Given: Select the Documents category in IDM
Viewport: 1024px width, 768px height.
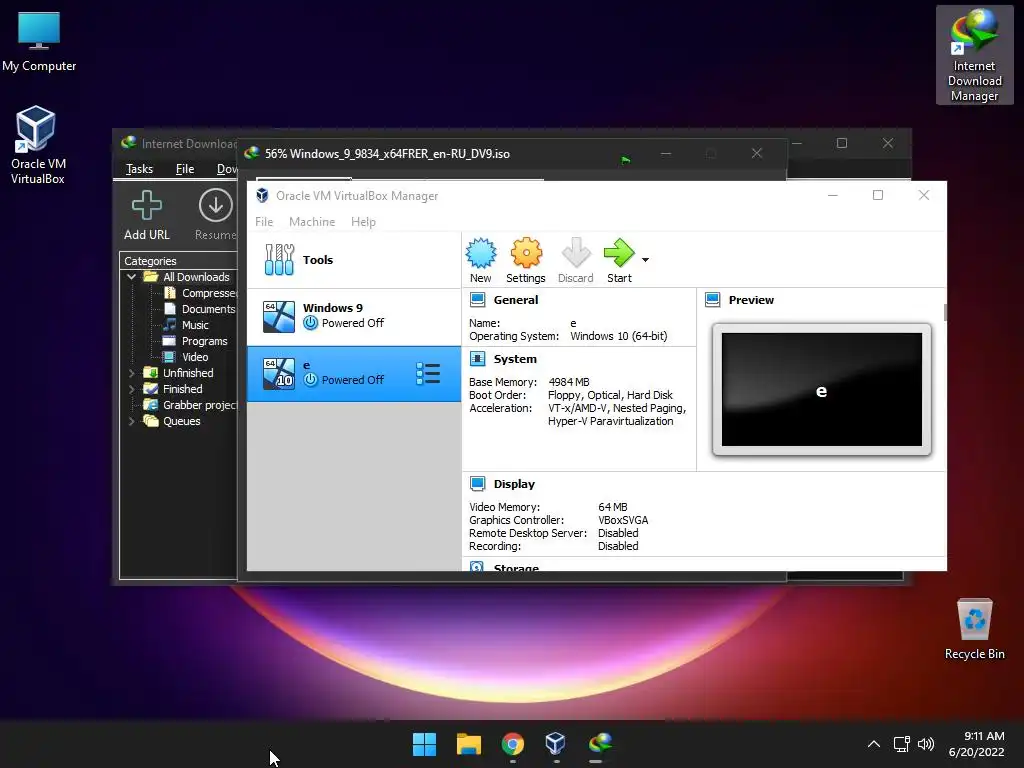Looking at the screenshot, I should pos(199,309).
